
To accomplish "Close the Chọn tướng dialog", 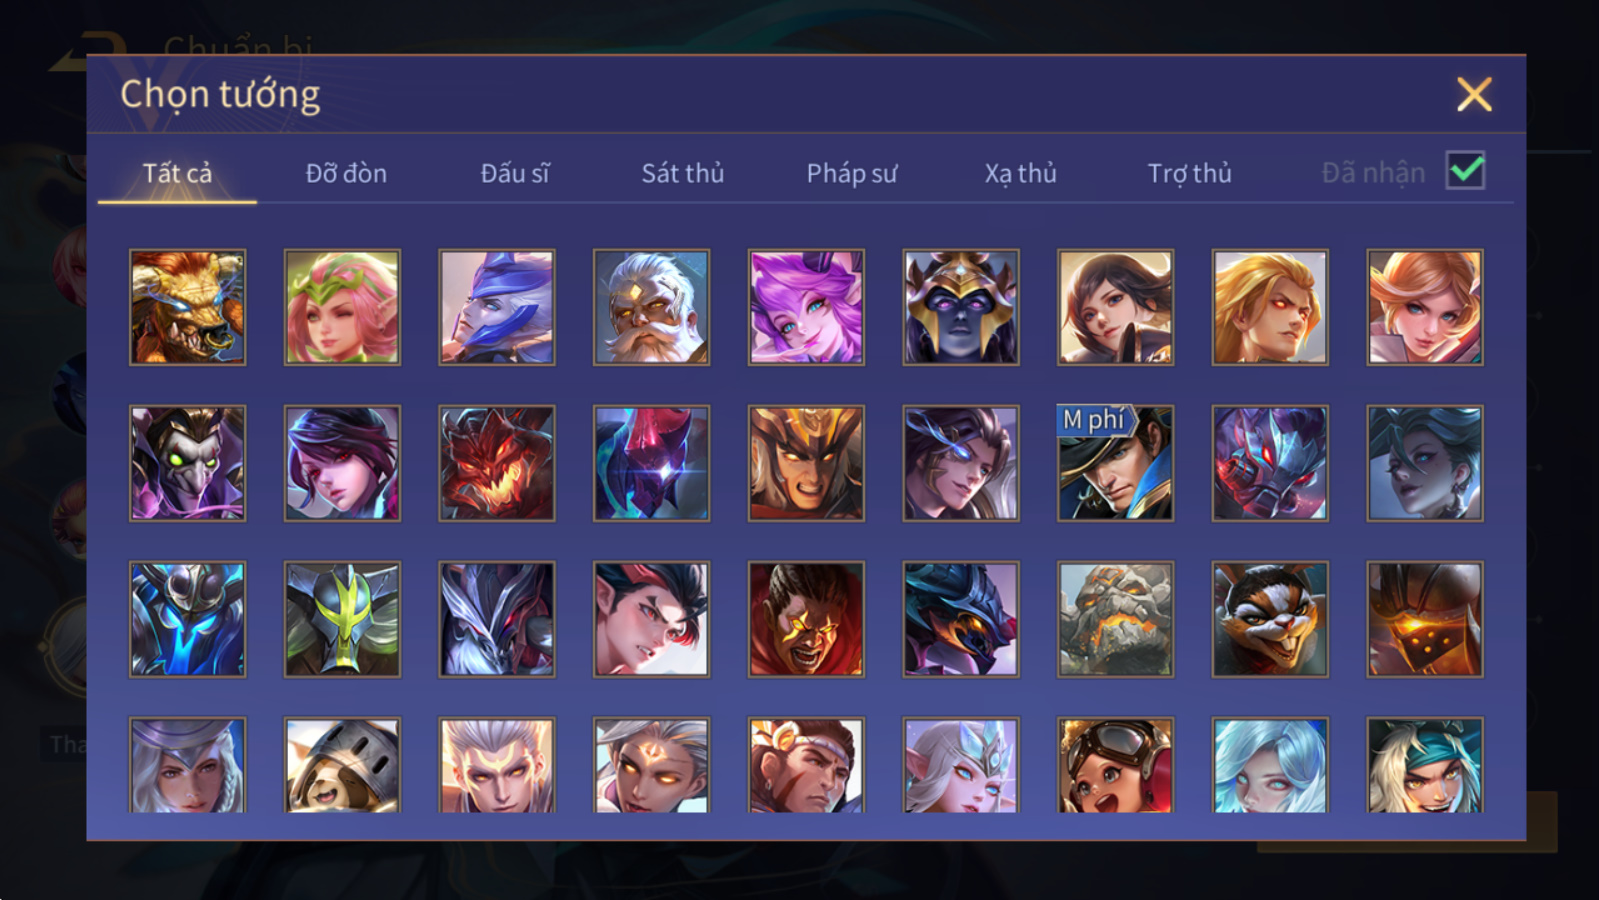I will [1474, 95].
